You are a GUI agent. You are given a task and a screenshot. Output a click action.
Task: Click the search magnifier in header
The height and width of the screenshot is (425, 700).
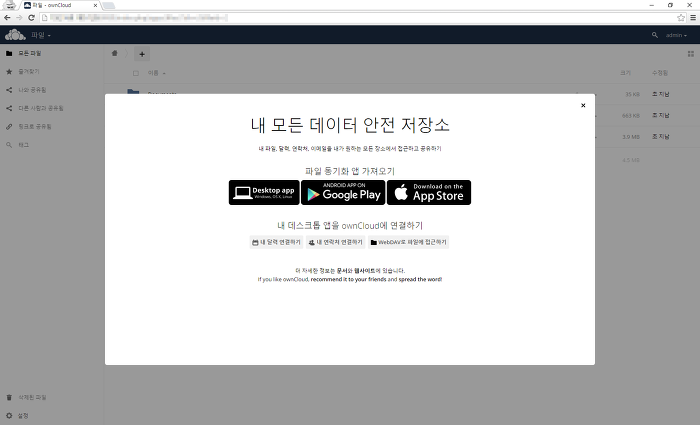(654, 35)
